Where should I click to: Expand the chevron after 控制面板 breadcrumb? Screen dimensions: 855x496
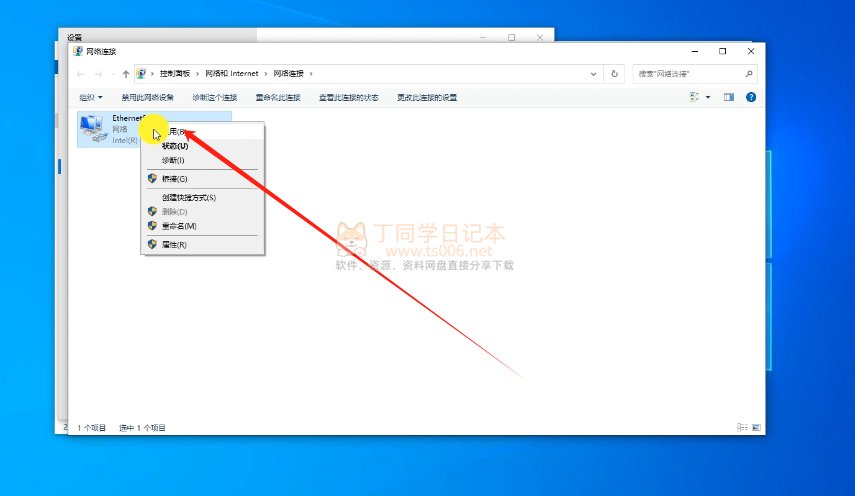point(197,74)
